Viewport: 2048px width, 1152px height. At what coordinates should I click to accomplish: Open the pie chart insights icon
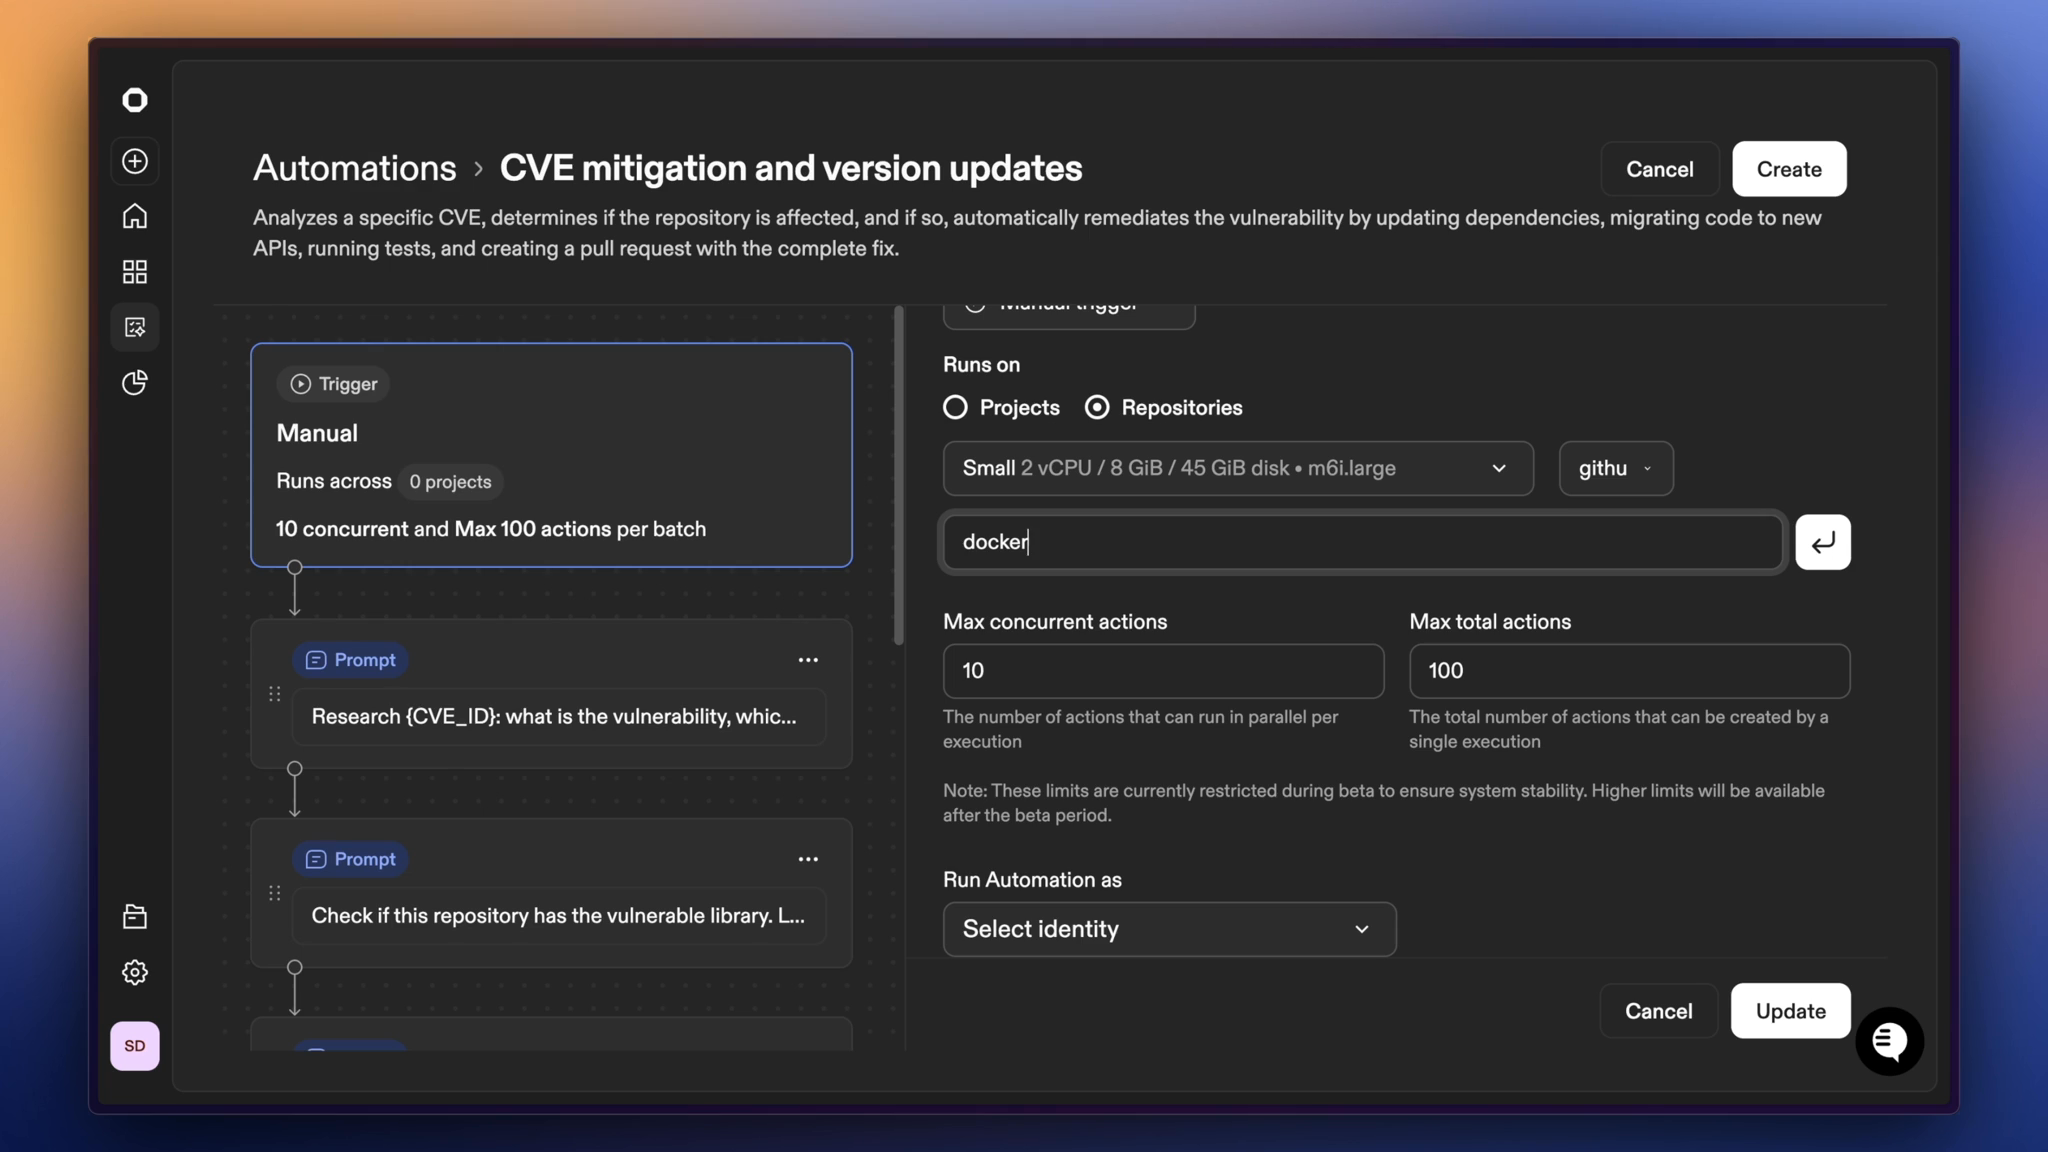coord(135,383)
